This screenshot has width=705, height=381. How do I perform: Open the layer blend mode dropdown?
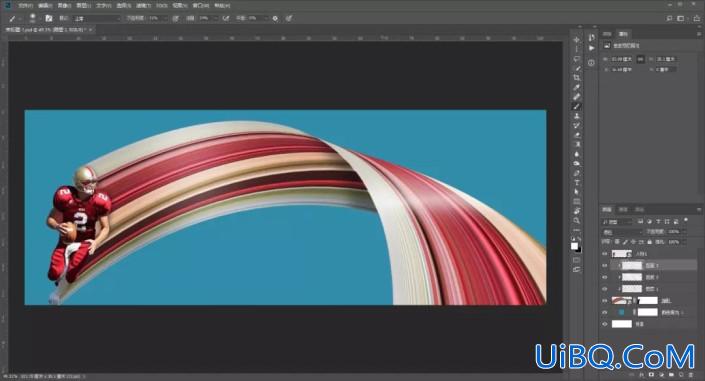coord(622,232)
